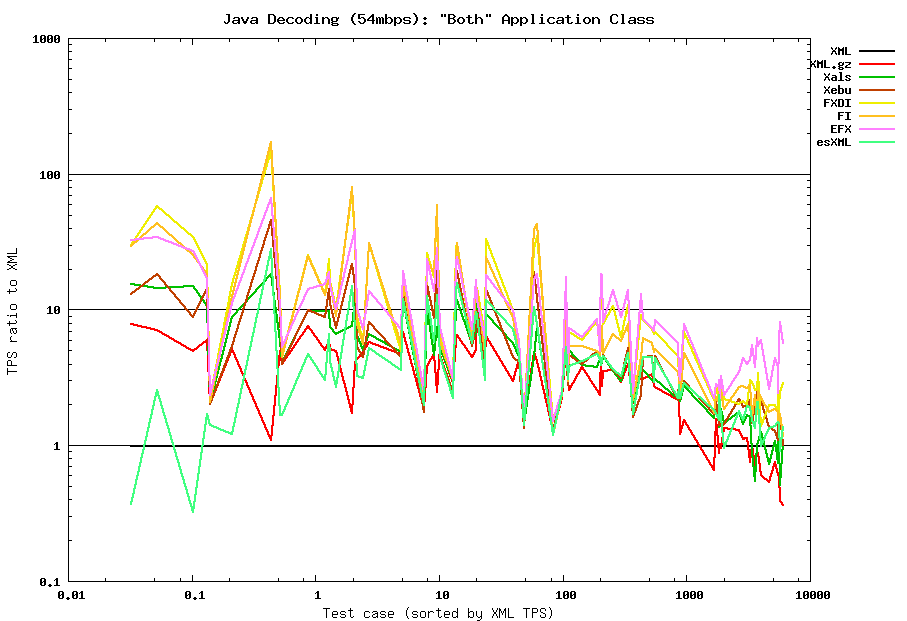Click the brown Xebu legend line sample
Screen dimensions: 907x621
(877, 90)
